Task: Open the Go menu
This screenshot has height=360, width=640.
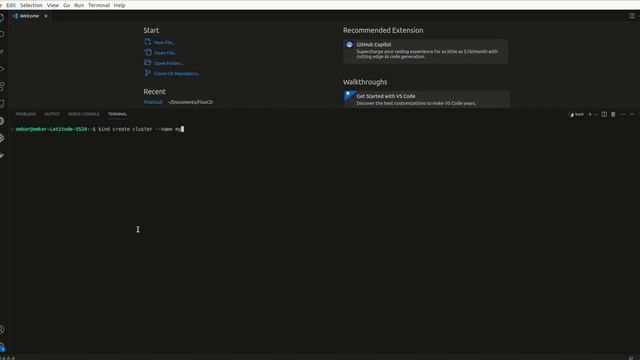Action: tap(67, 5)
